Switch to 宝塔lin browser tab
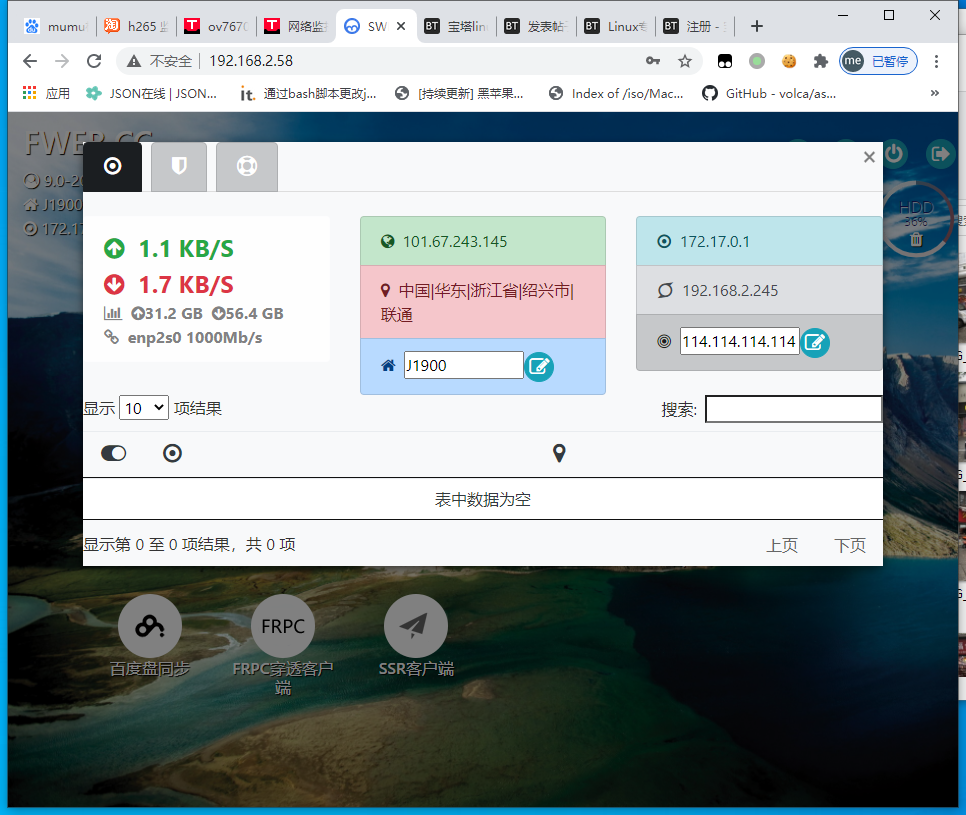 [x=457, y=26]
